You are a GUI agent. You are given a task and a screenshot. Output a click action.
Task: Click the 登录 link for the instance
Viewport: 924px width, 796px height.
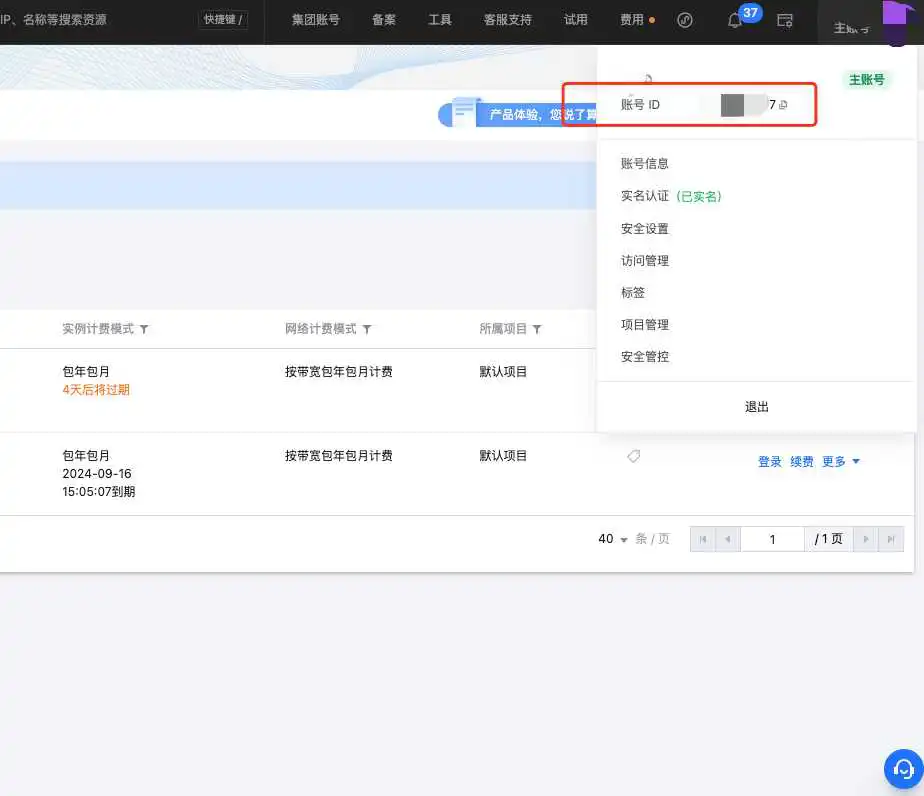point(770,462)
